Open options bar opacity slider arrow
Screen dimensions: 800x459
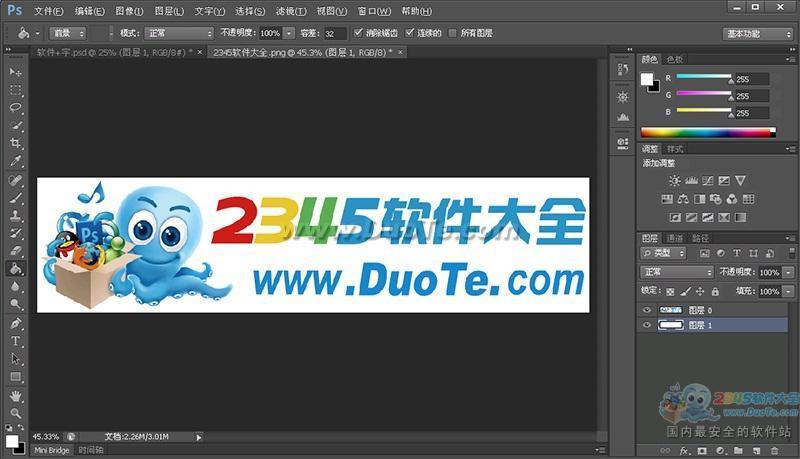point(289,33)
